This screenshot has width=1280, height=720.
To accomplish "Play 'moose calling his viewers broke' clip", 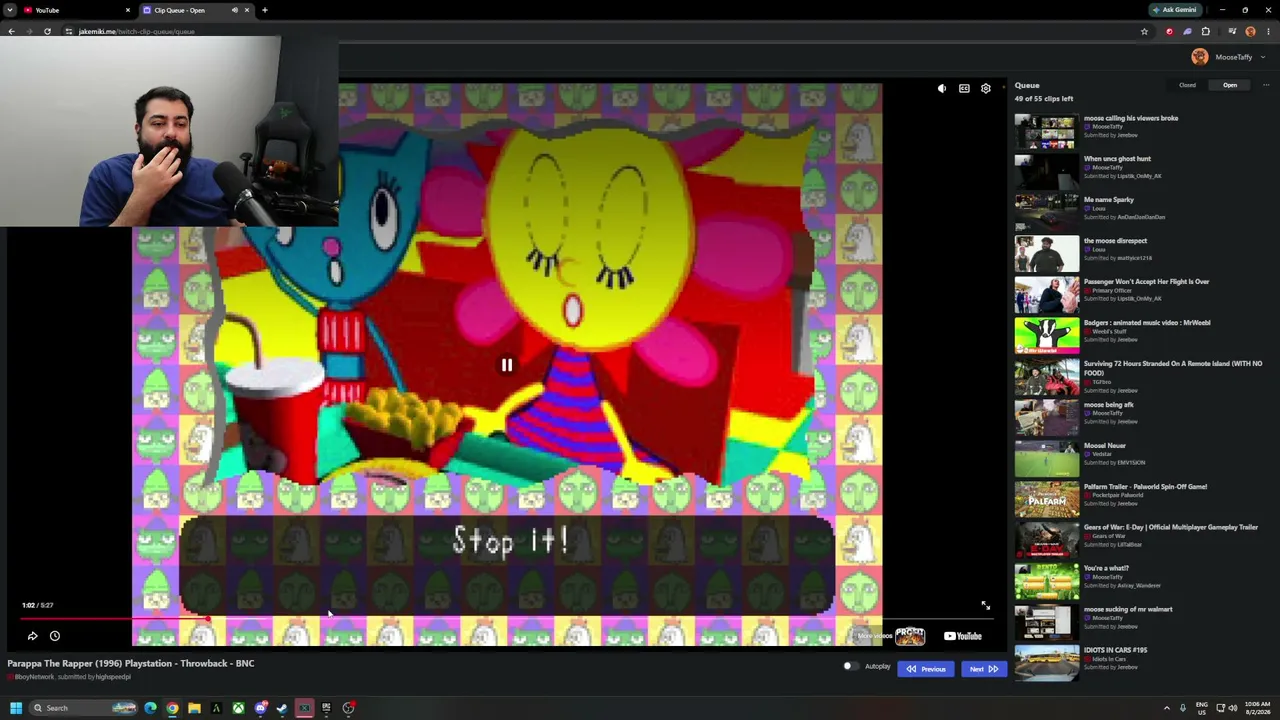I will click(x=1046, y=132).
